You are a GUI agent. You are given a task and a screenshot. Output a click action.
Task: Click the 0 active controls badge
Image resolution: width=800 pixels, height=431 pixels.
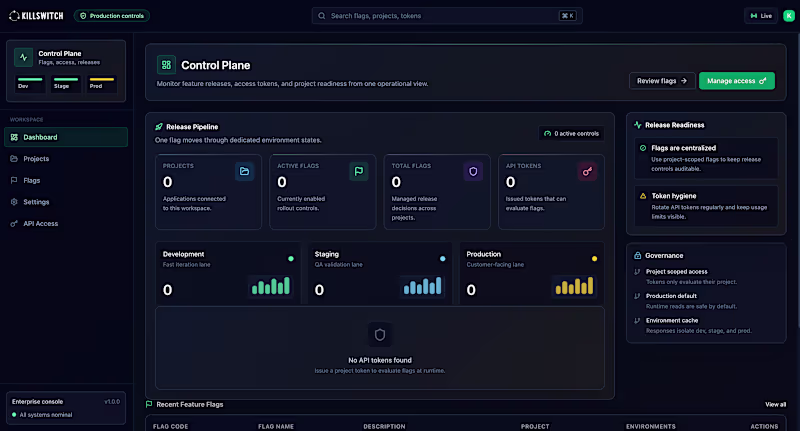tap(571, 134)
